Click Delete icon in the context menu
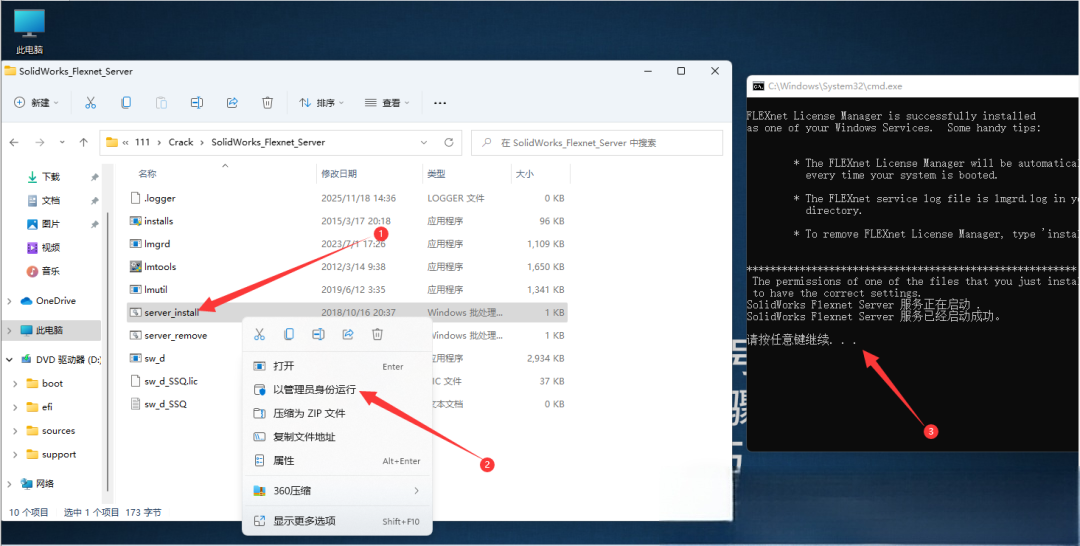The width and height of the screenshot is (1080, 546). click(x=377, y=335)
